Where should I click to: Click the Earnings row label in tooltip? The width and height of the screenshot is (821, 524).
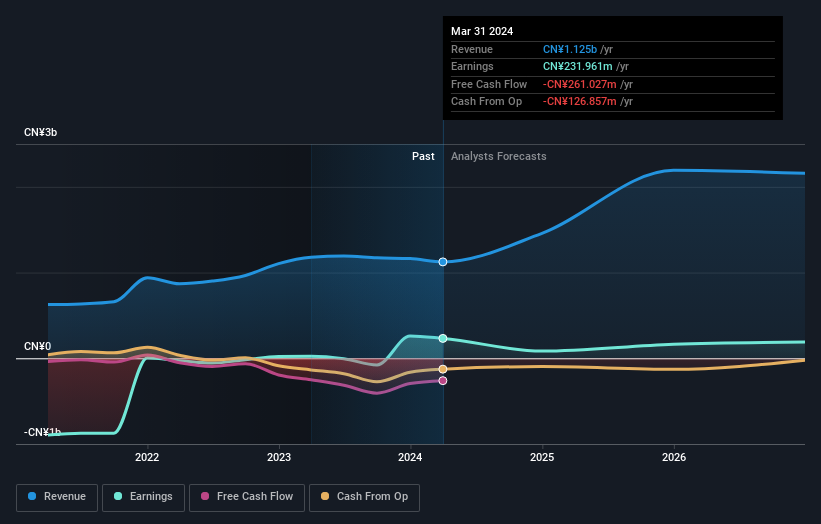pos(472,66)
